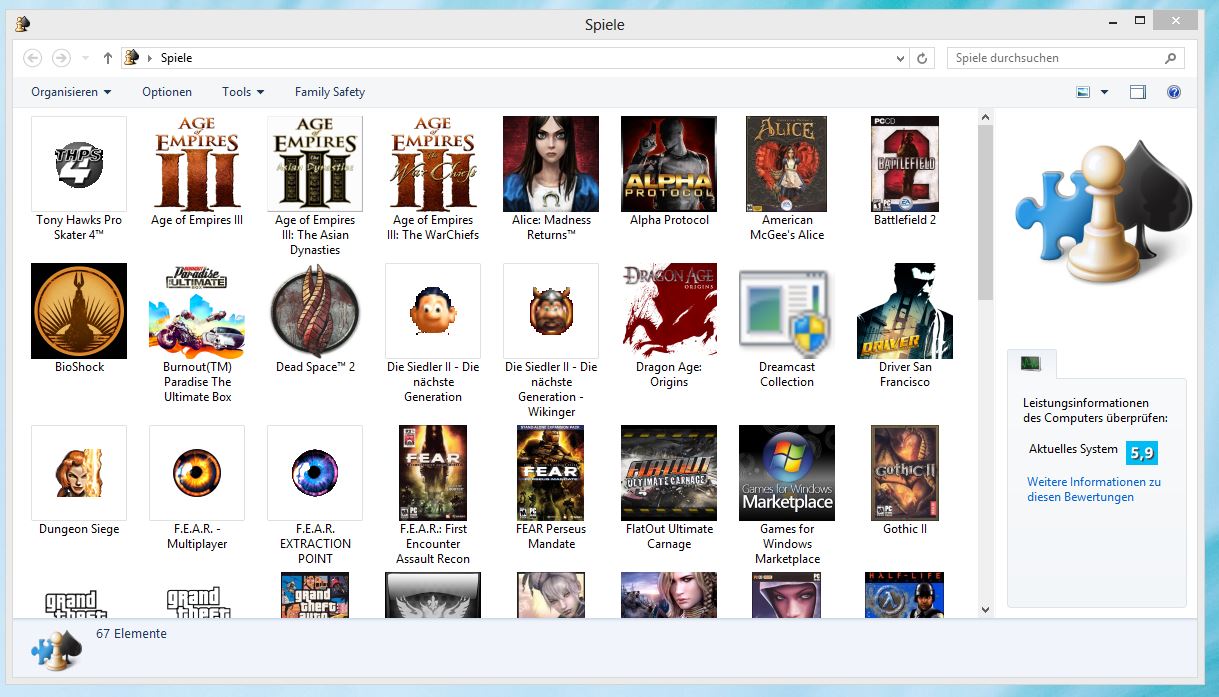
Task: Open more view options dropdown arrow
Action: click(x=1104, y=92)
